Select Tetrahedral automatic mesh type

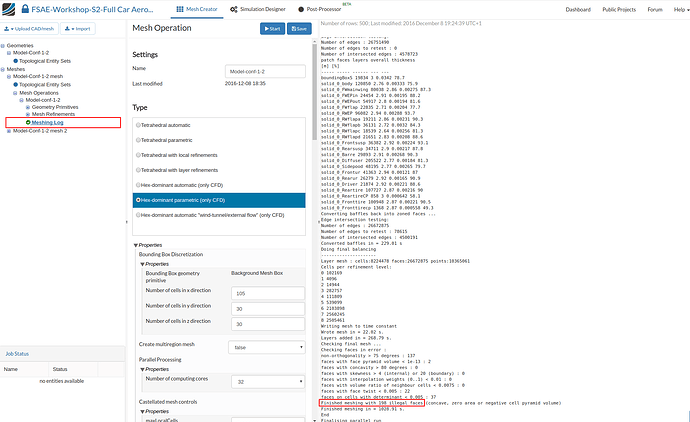(x=138, y=125)
